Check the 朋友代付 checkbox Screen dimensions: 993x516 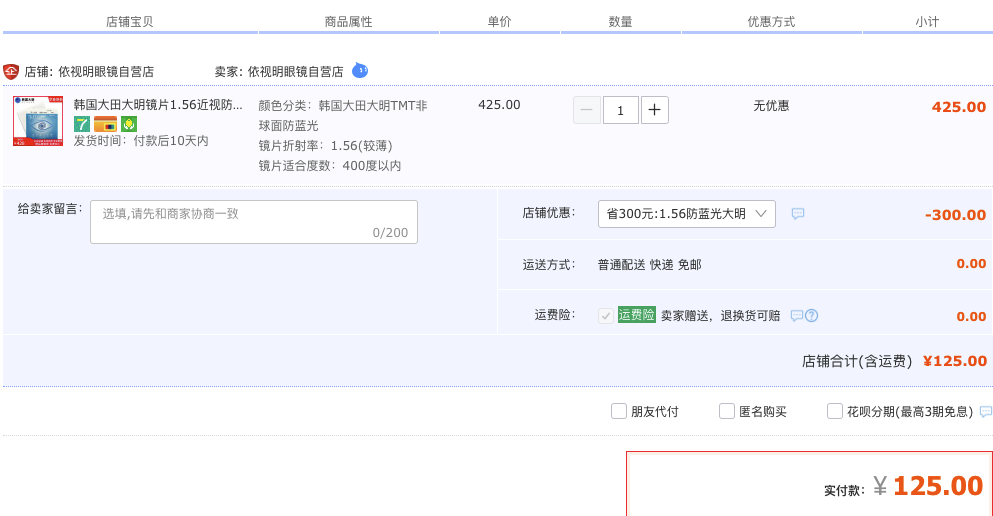619,412
